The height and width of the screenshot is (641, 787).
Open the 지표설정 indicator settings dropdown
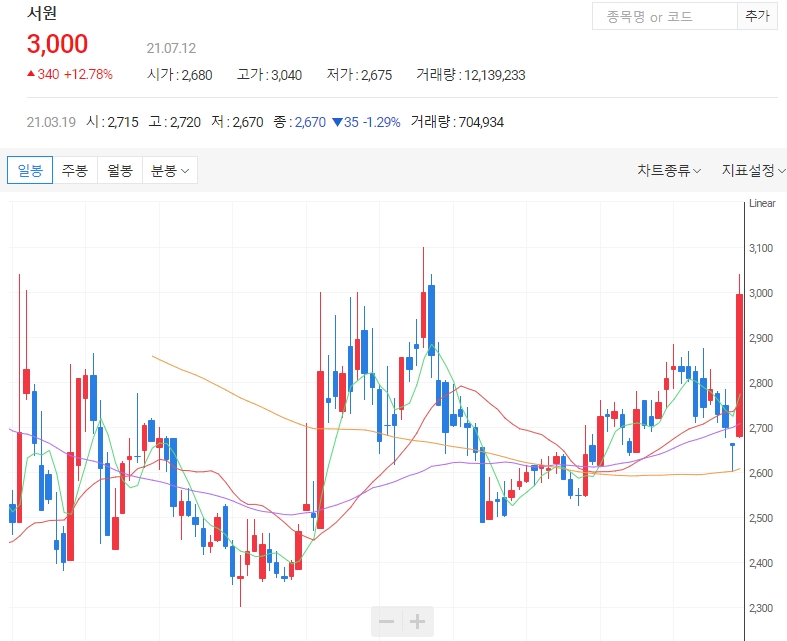pos(753,170)
